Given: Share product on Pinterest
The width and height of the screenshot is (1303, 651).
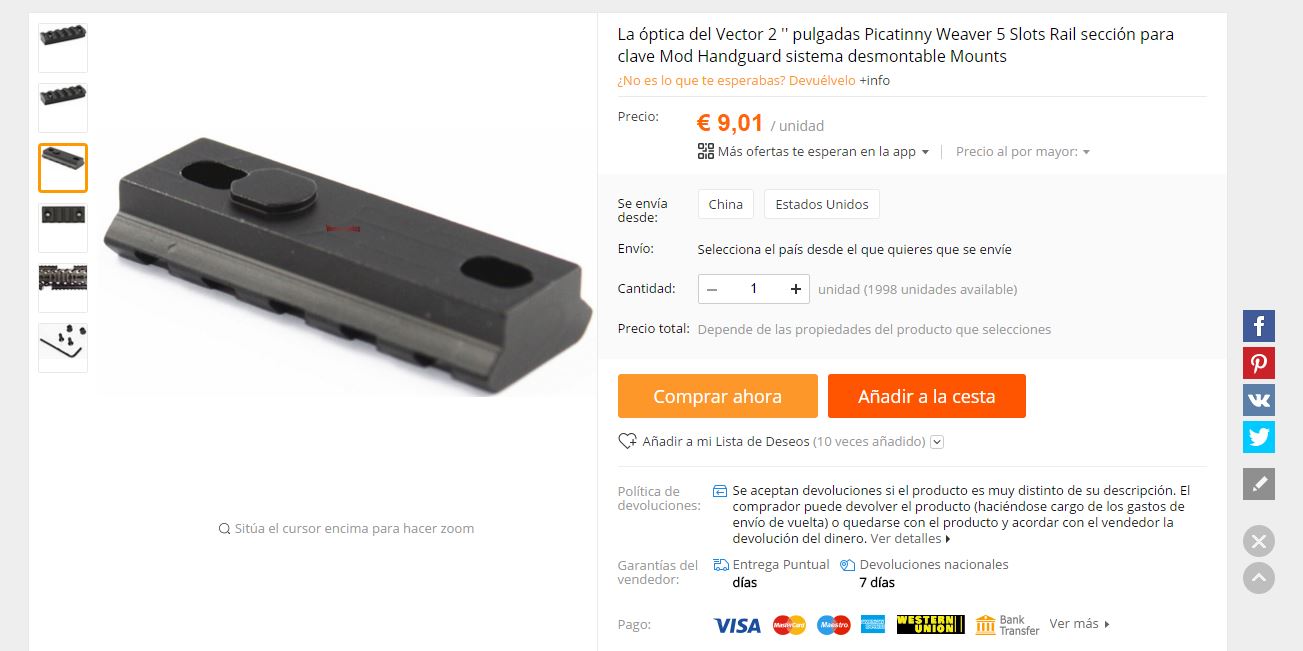Looking at the screenshot, I should tap(1259, 363).
